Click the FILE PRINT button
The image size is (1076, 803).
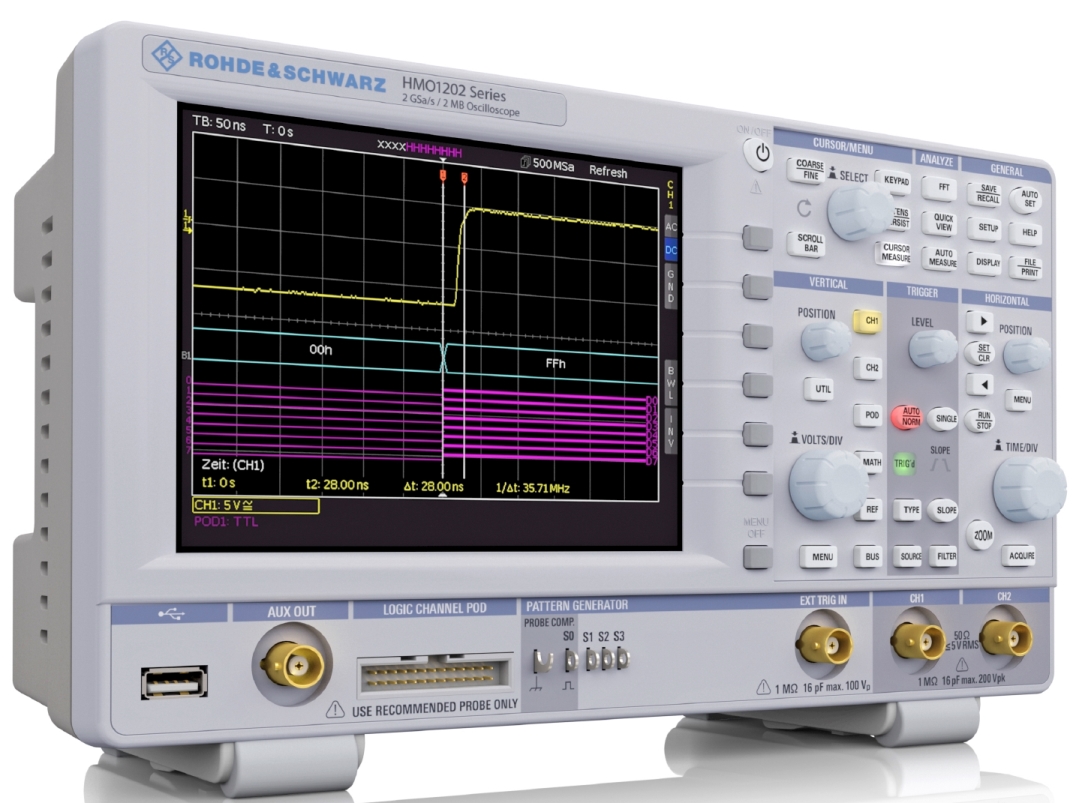1029,267
